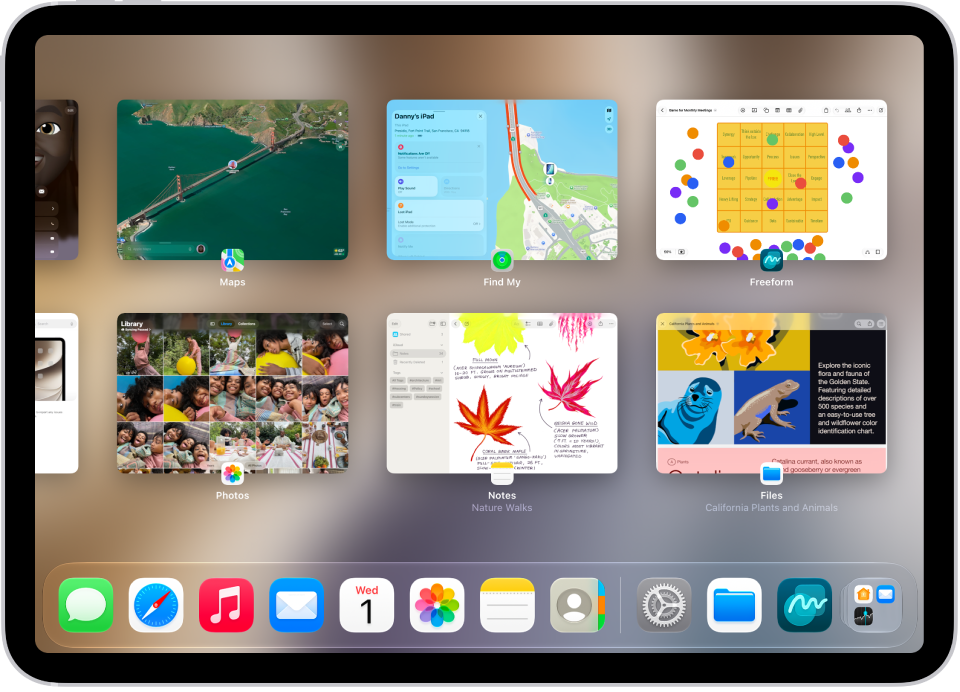Open Freeform from the dock
Viewport: 960px width, 692px height.
point(804,605)
